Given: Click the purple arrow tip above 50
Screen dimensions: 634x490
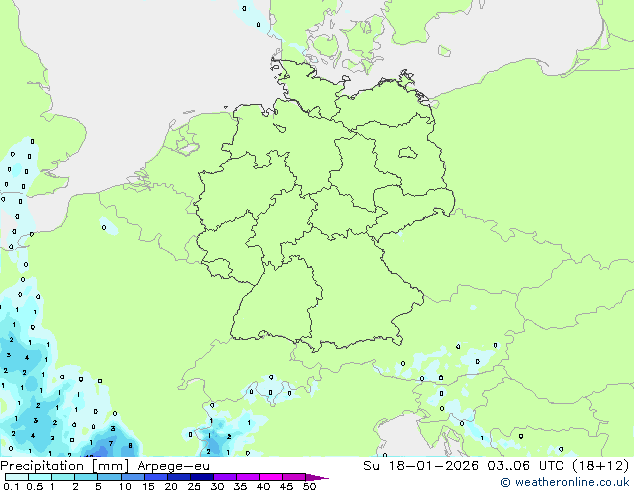Looking at the screenshot, I should [x=317, y=477].
